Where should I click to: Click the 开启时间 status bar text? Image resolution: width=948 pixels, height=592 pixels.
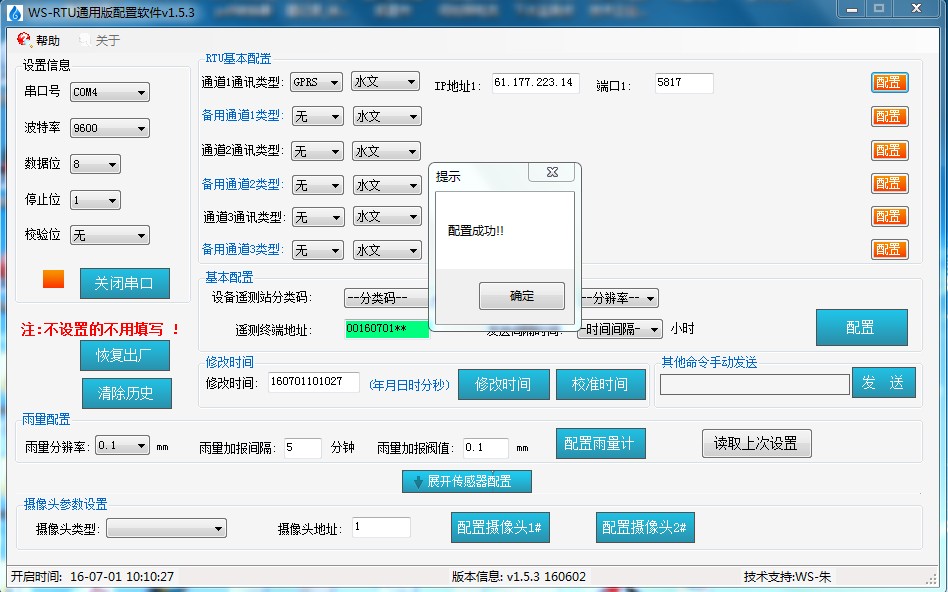[93, 577]
